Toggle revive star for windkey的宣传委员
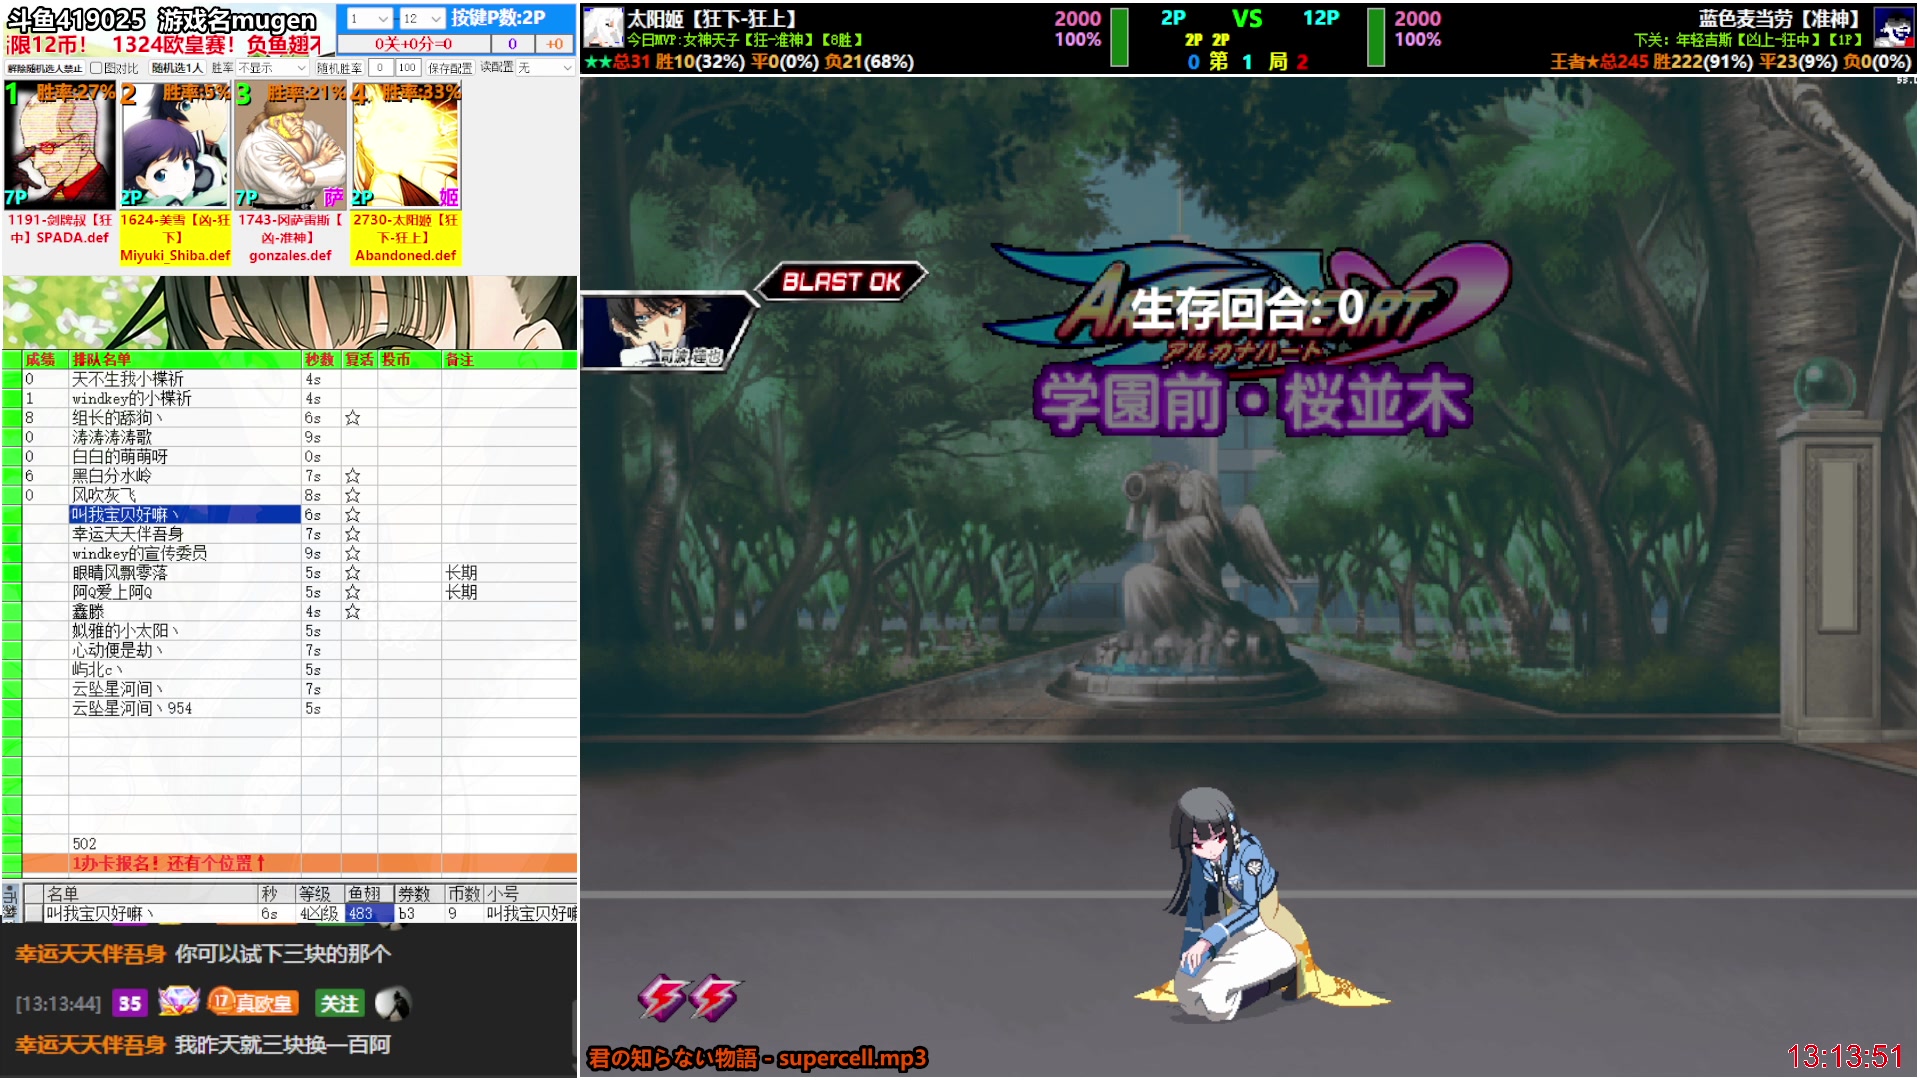Screen dimensions: 1920x1080 (353, 553)
